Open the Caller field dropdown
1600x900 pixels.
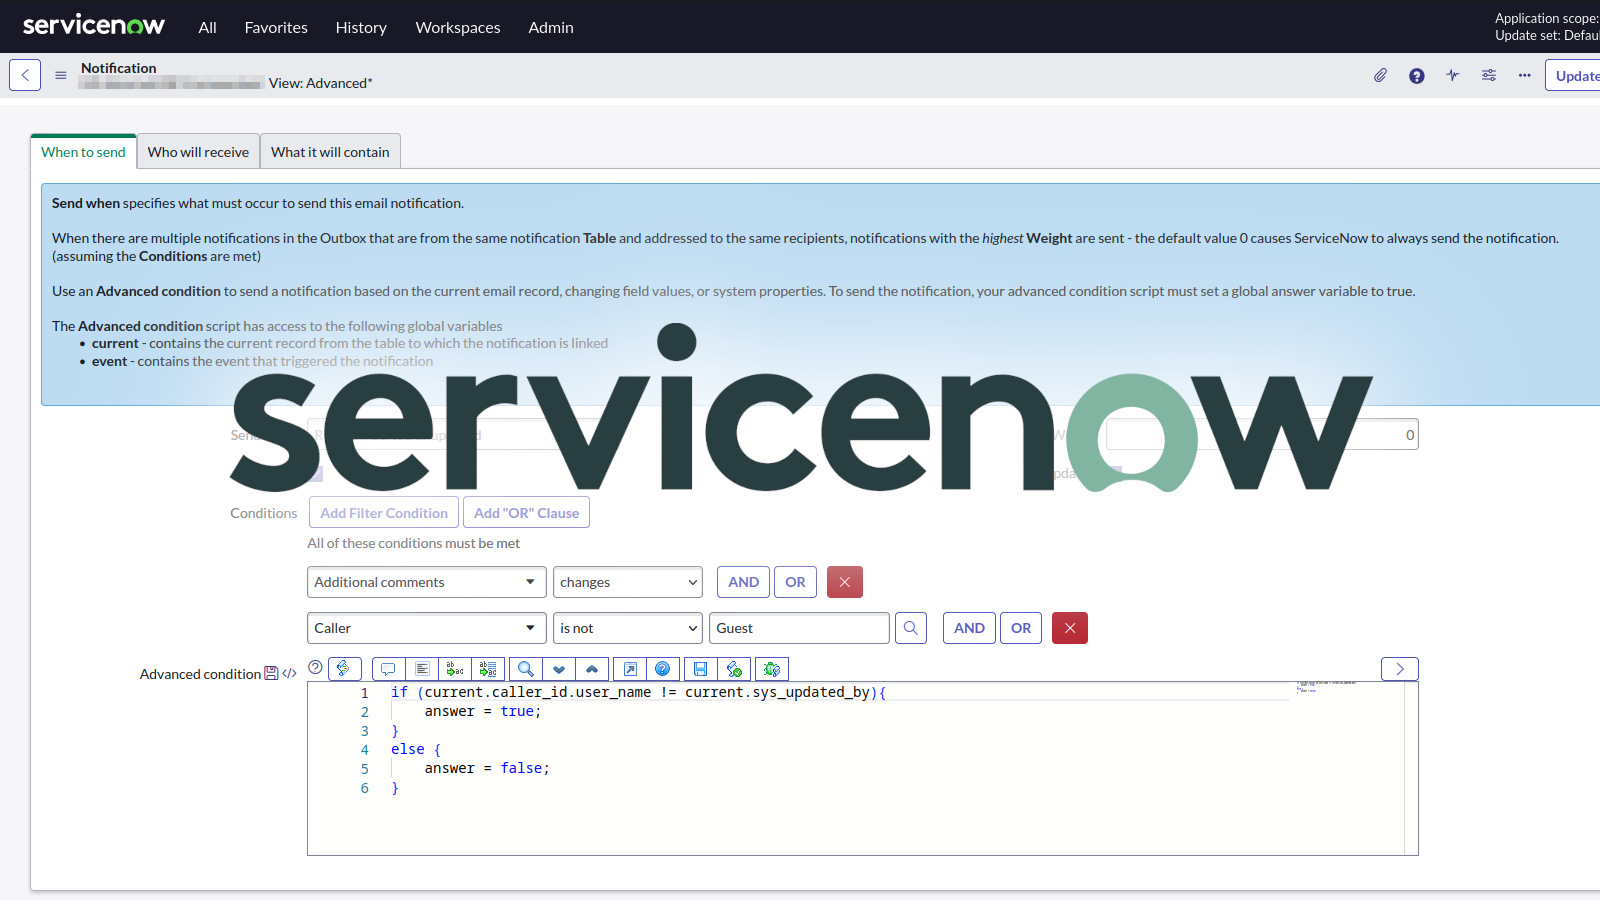[426, 627]
